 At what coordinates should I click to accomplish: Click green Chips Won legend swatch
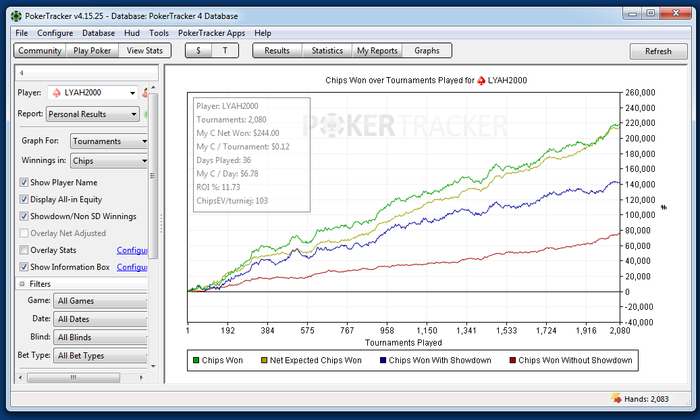tap(196, 360)
